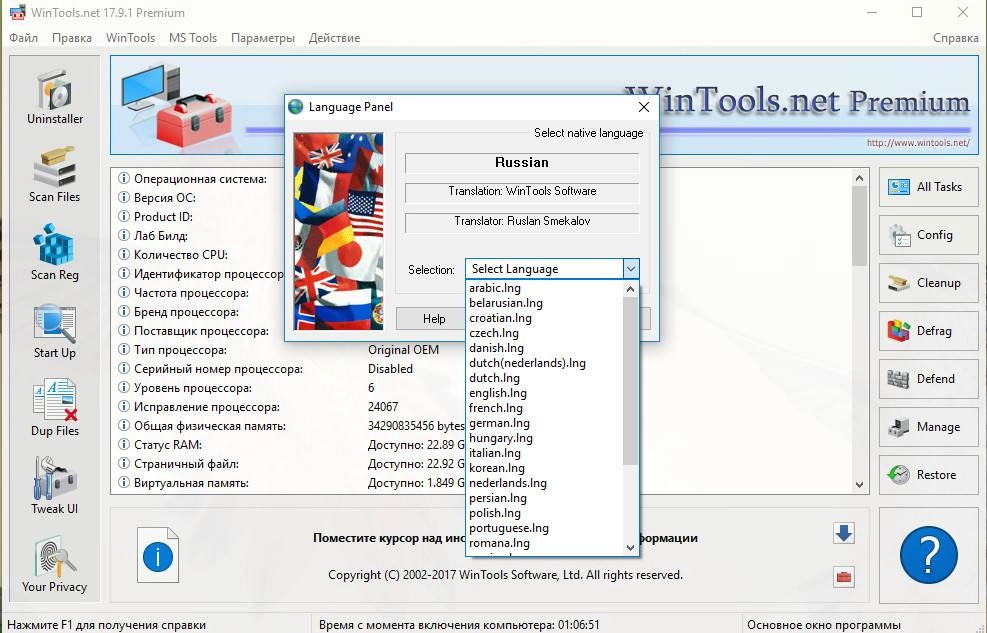Choose german.lng language

(544, 423)
